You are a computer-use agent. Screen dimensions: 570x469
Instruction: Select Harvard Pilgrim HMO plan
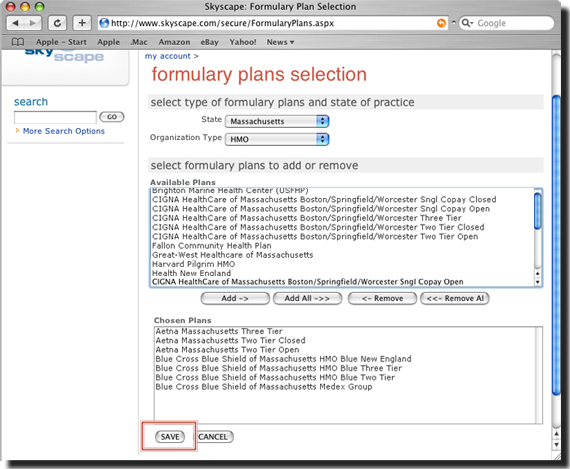193,264
